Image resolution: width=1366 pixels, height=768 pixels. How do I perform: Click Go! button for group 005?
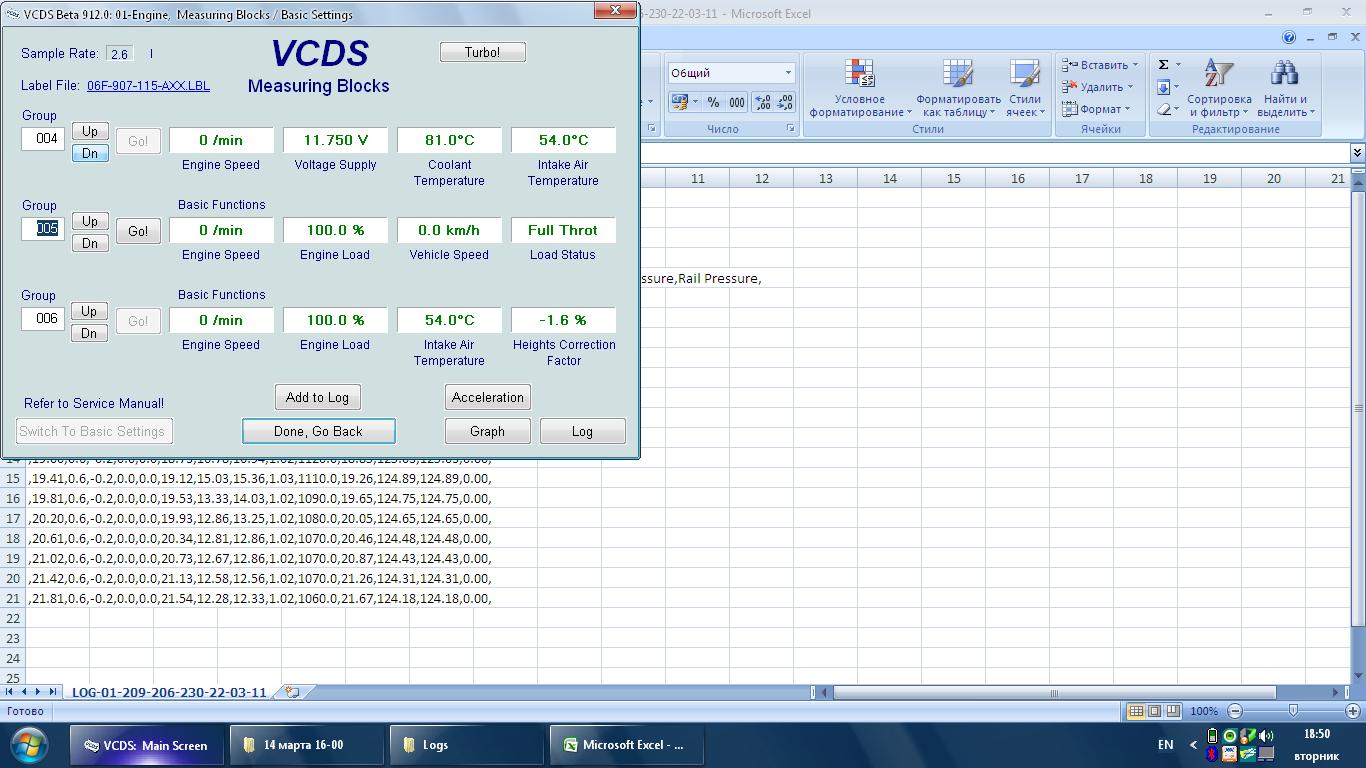[x=138, y=231]
